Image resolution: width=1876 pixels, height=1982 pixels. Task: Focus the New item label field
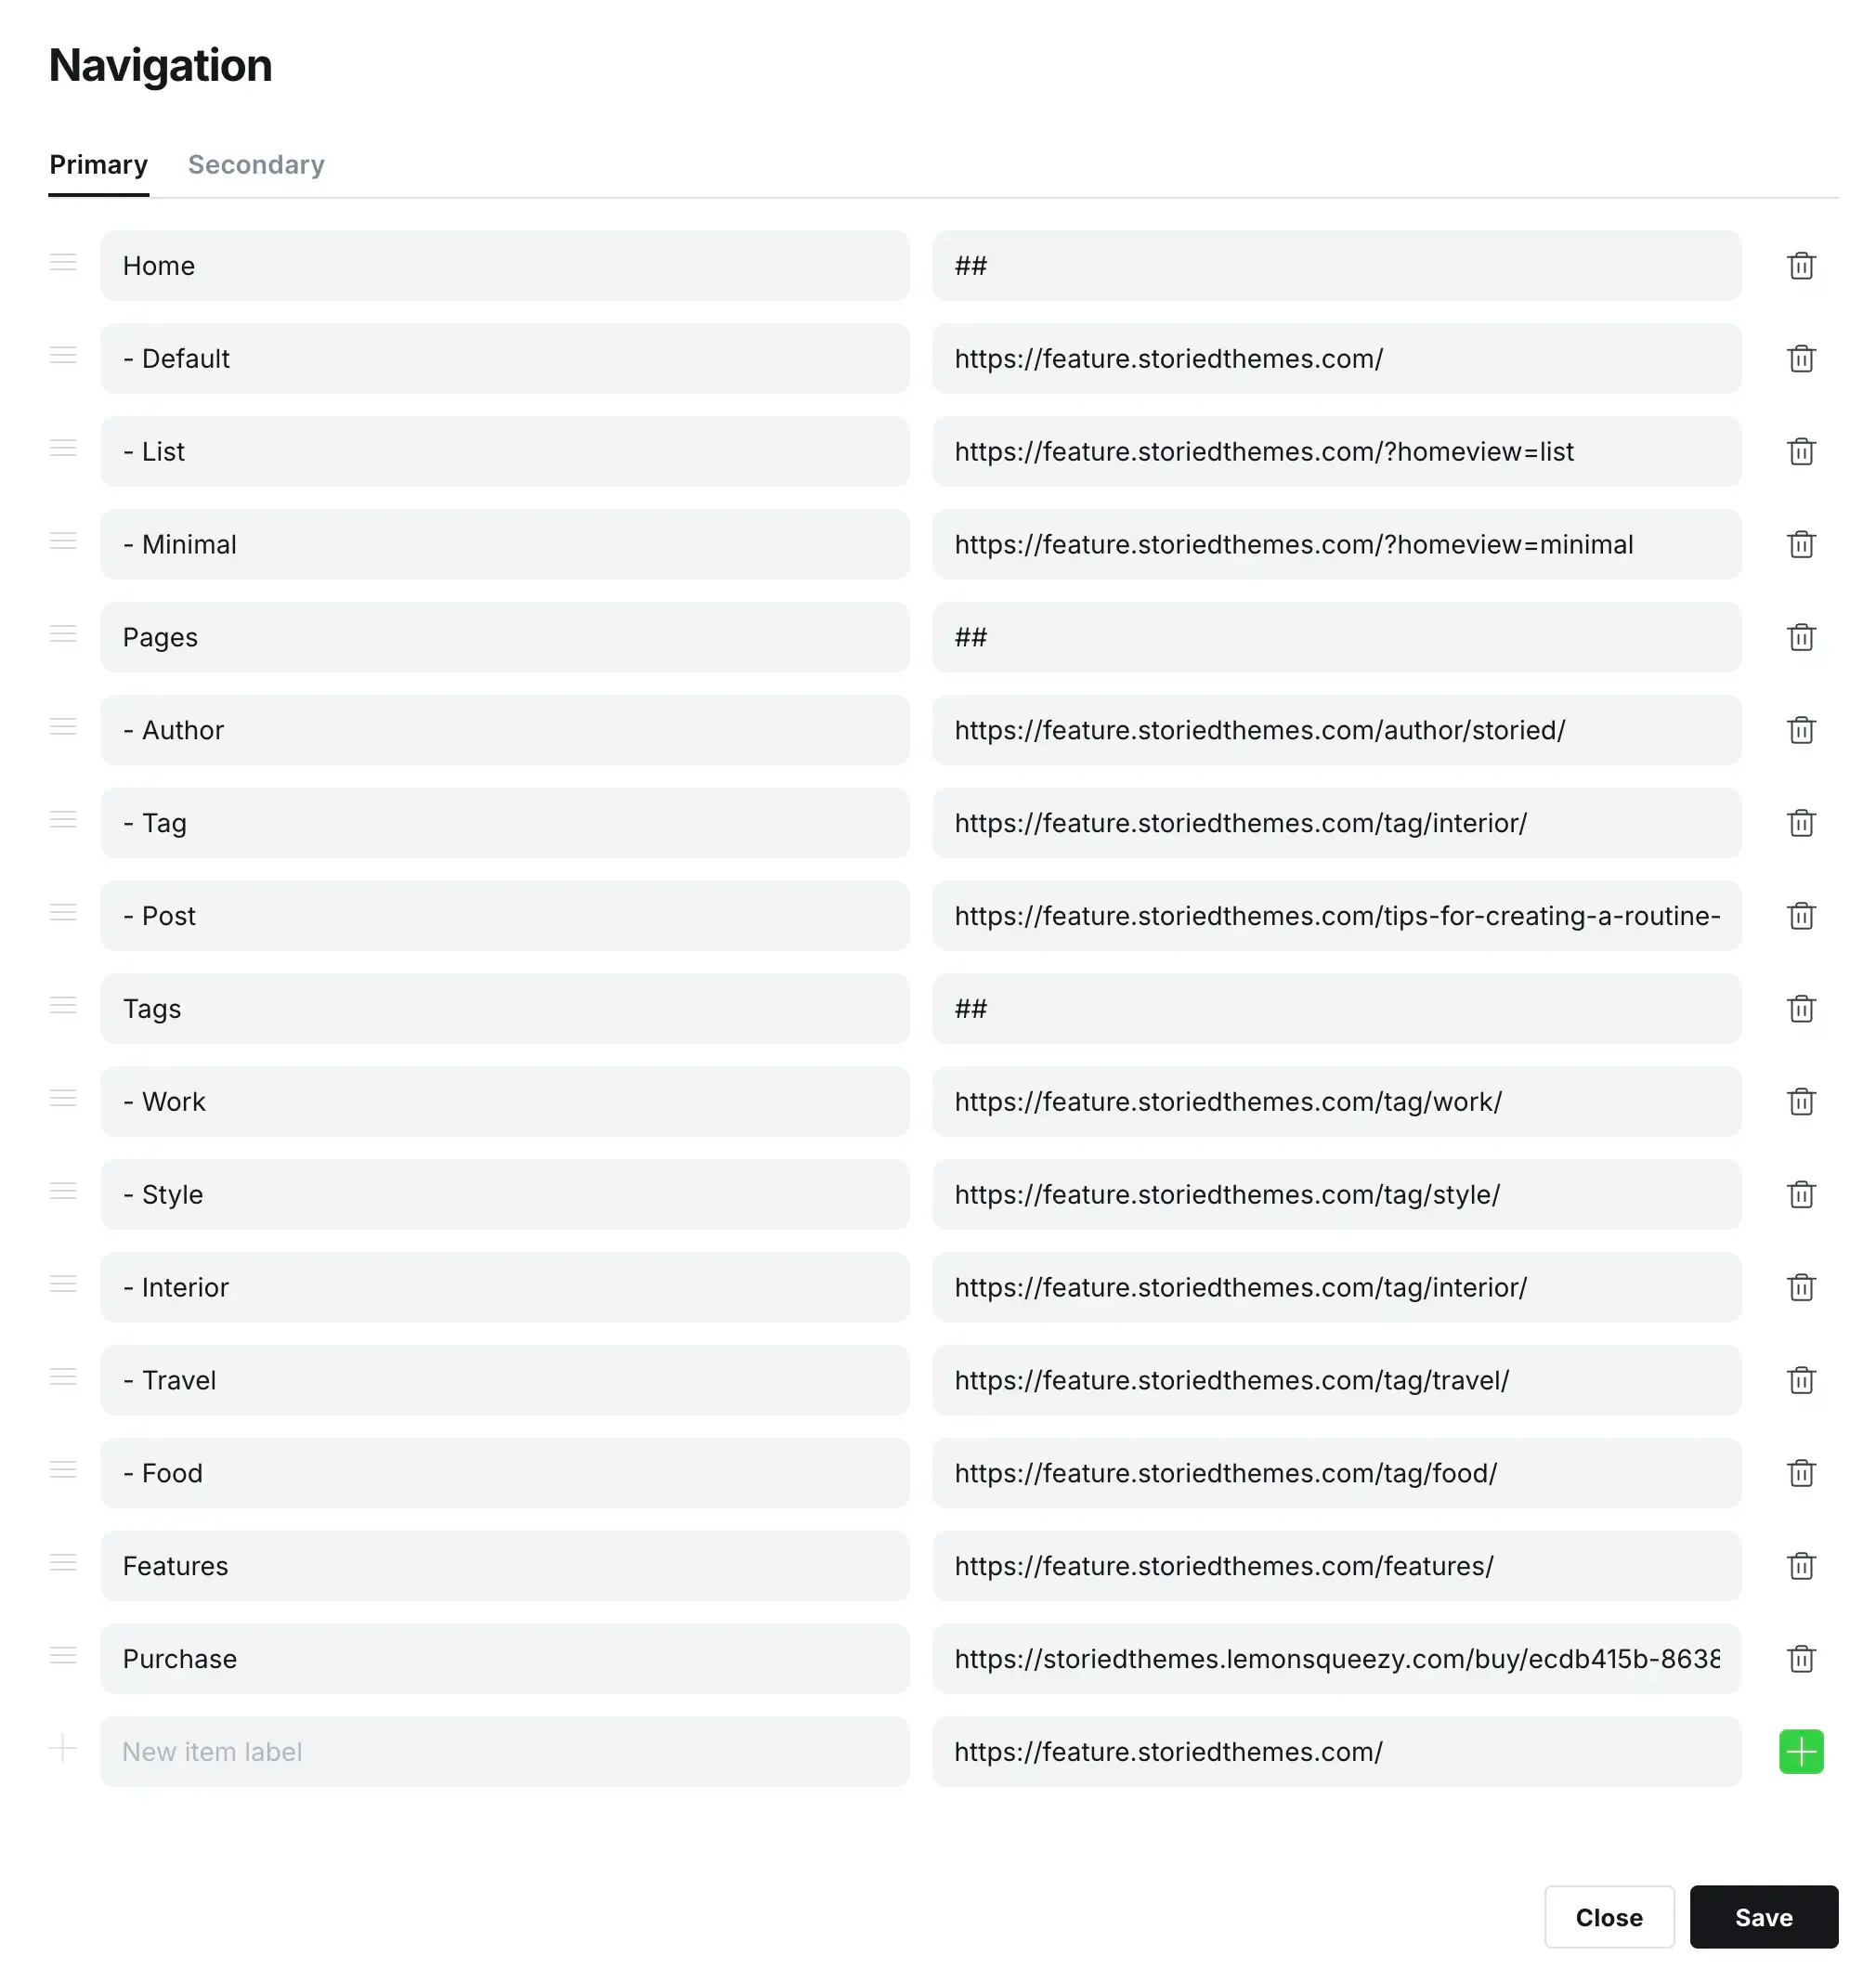(505, 1752)
